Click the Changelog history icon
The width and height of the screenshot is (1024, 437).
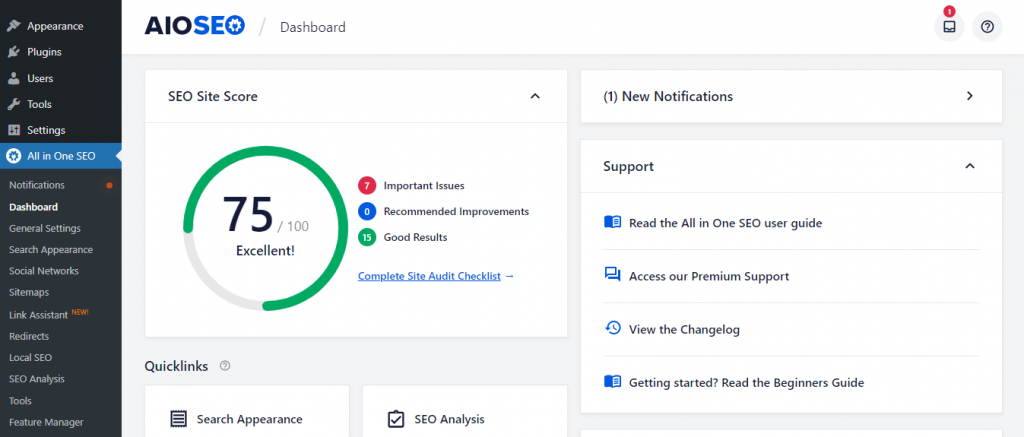point(613,328)
